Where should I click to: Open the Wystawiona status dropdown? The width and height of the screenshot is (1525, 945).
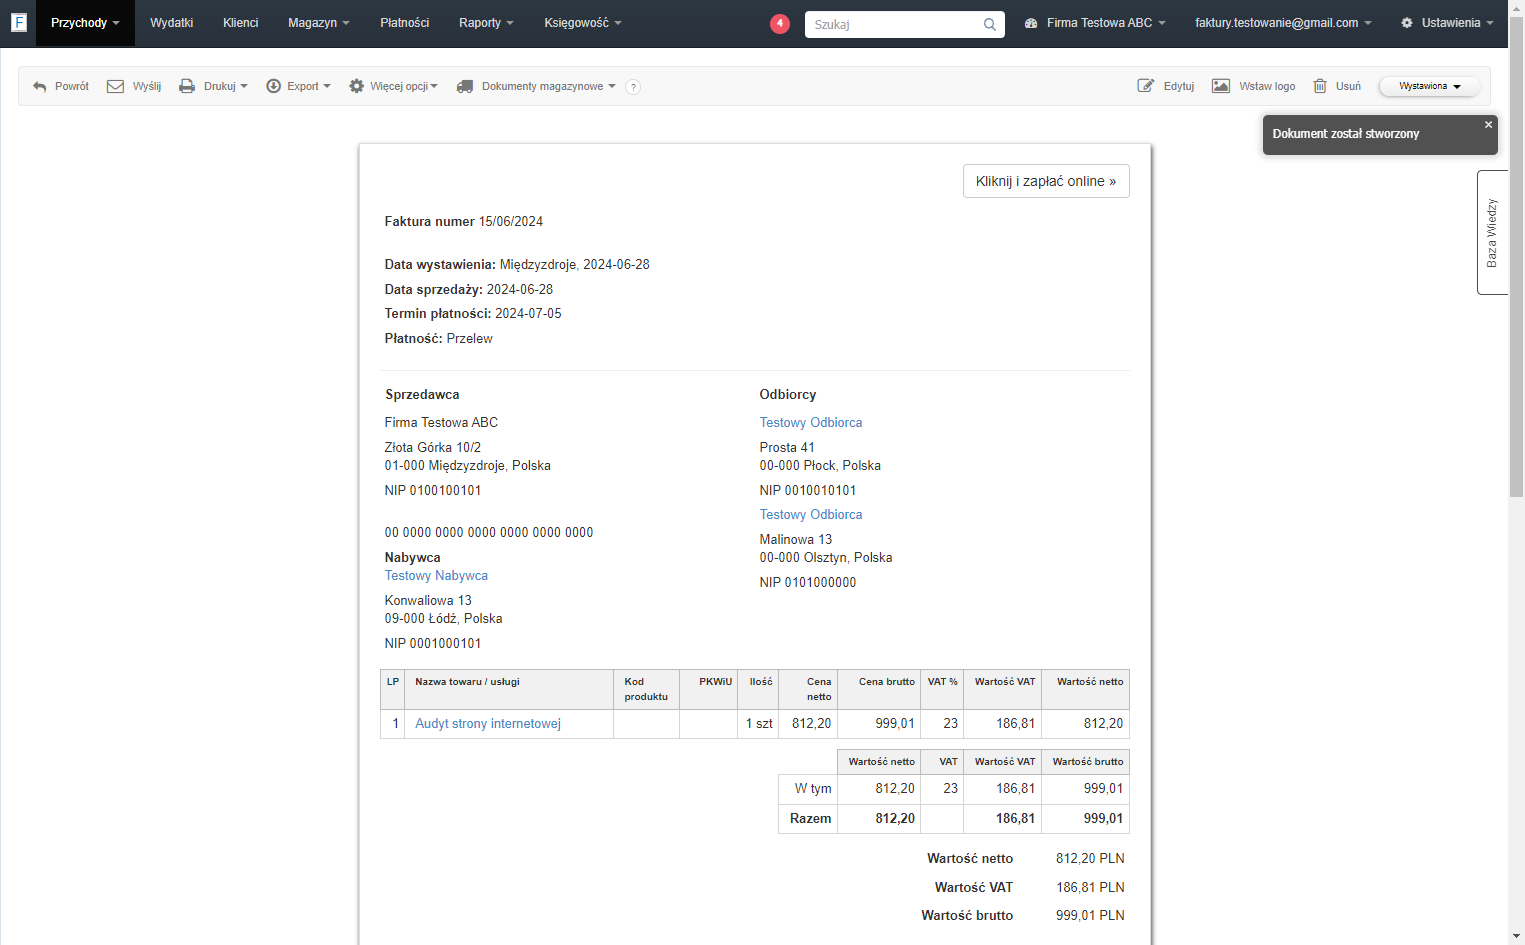(x=1429, y=86)
